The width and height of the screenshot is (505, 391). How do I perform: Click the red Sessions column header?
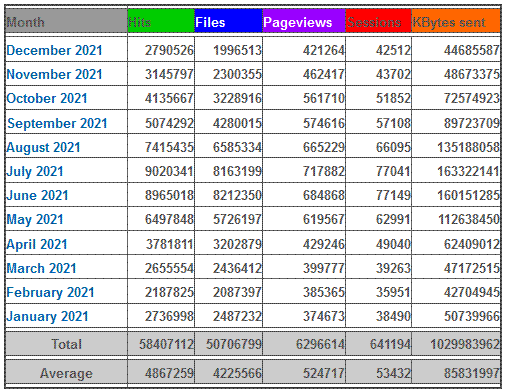(379, 21)
